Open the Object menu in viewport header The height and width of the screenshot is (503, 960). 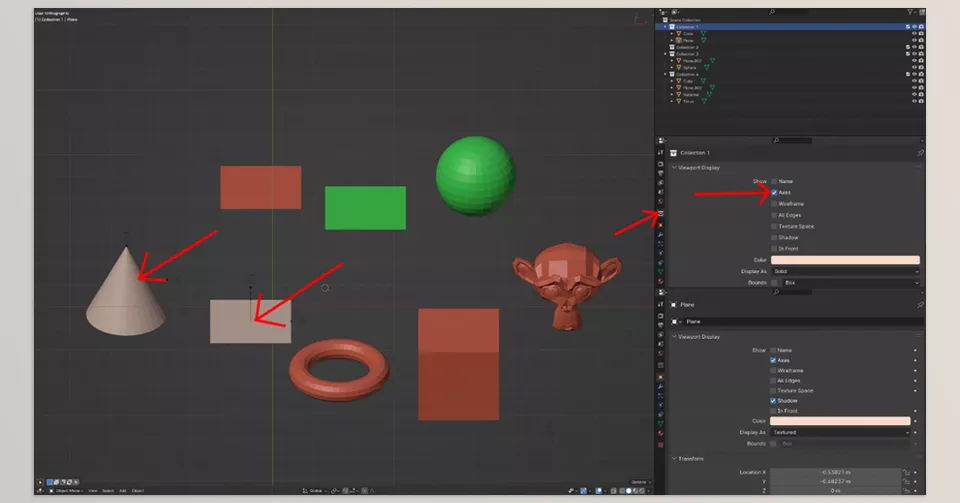pos(138,491)
